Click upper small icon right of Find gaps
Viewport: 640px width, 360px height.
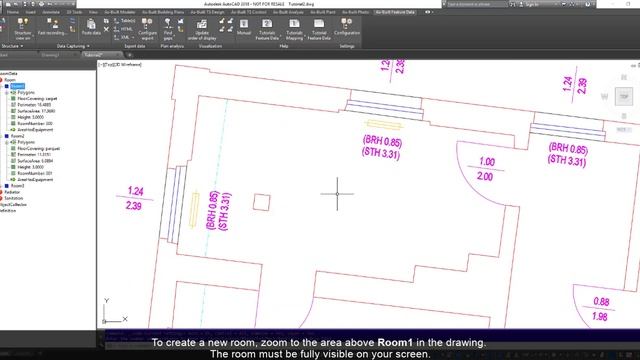[180, 21]
